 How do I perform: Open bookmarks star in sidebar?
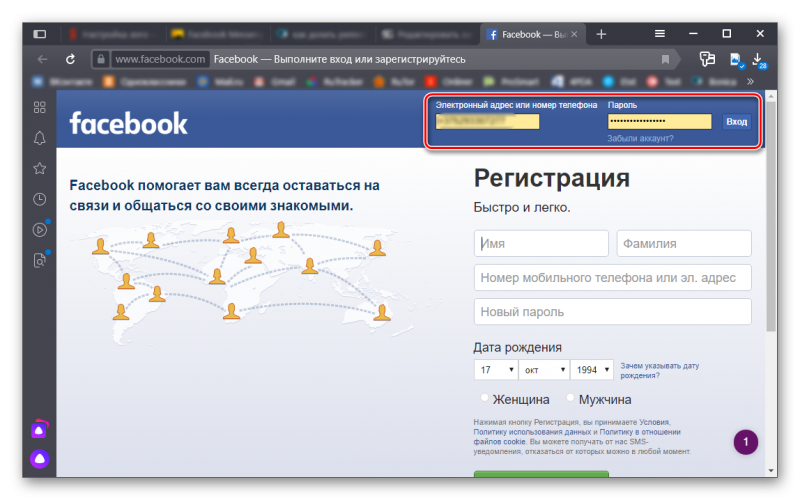[40, 168]
